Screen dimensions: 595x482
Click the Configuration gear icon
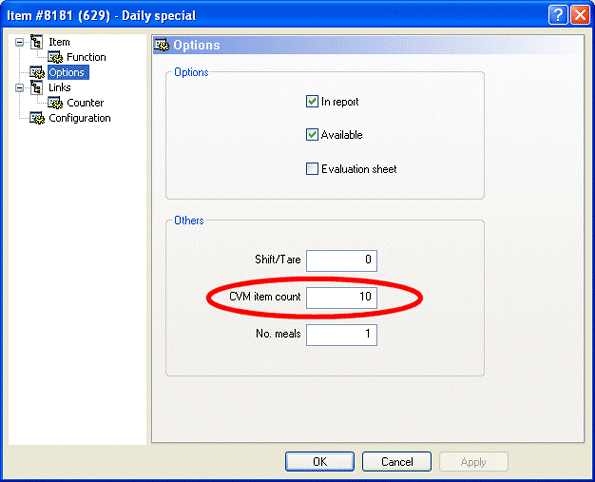[37, 118]
